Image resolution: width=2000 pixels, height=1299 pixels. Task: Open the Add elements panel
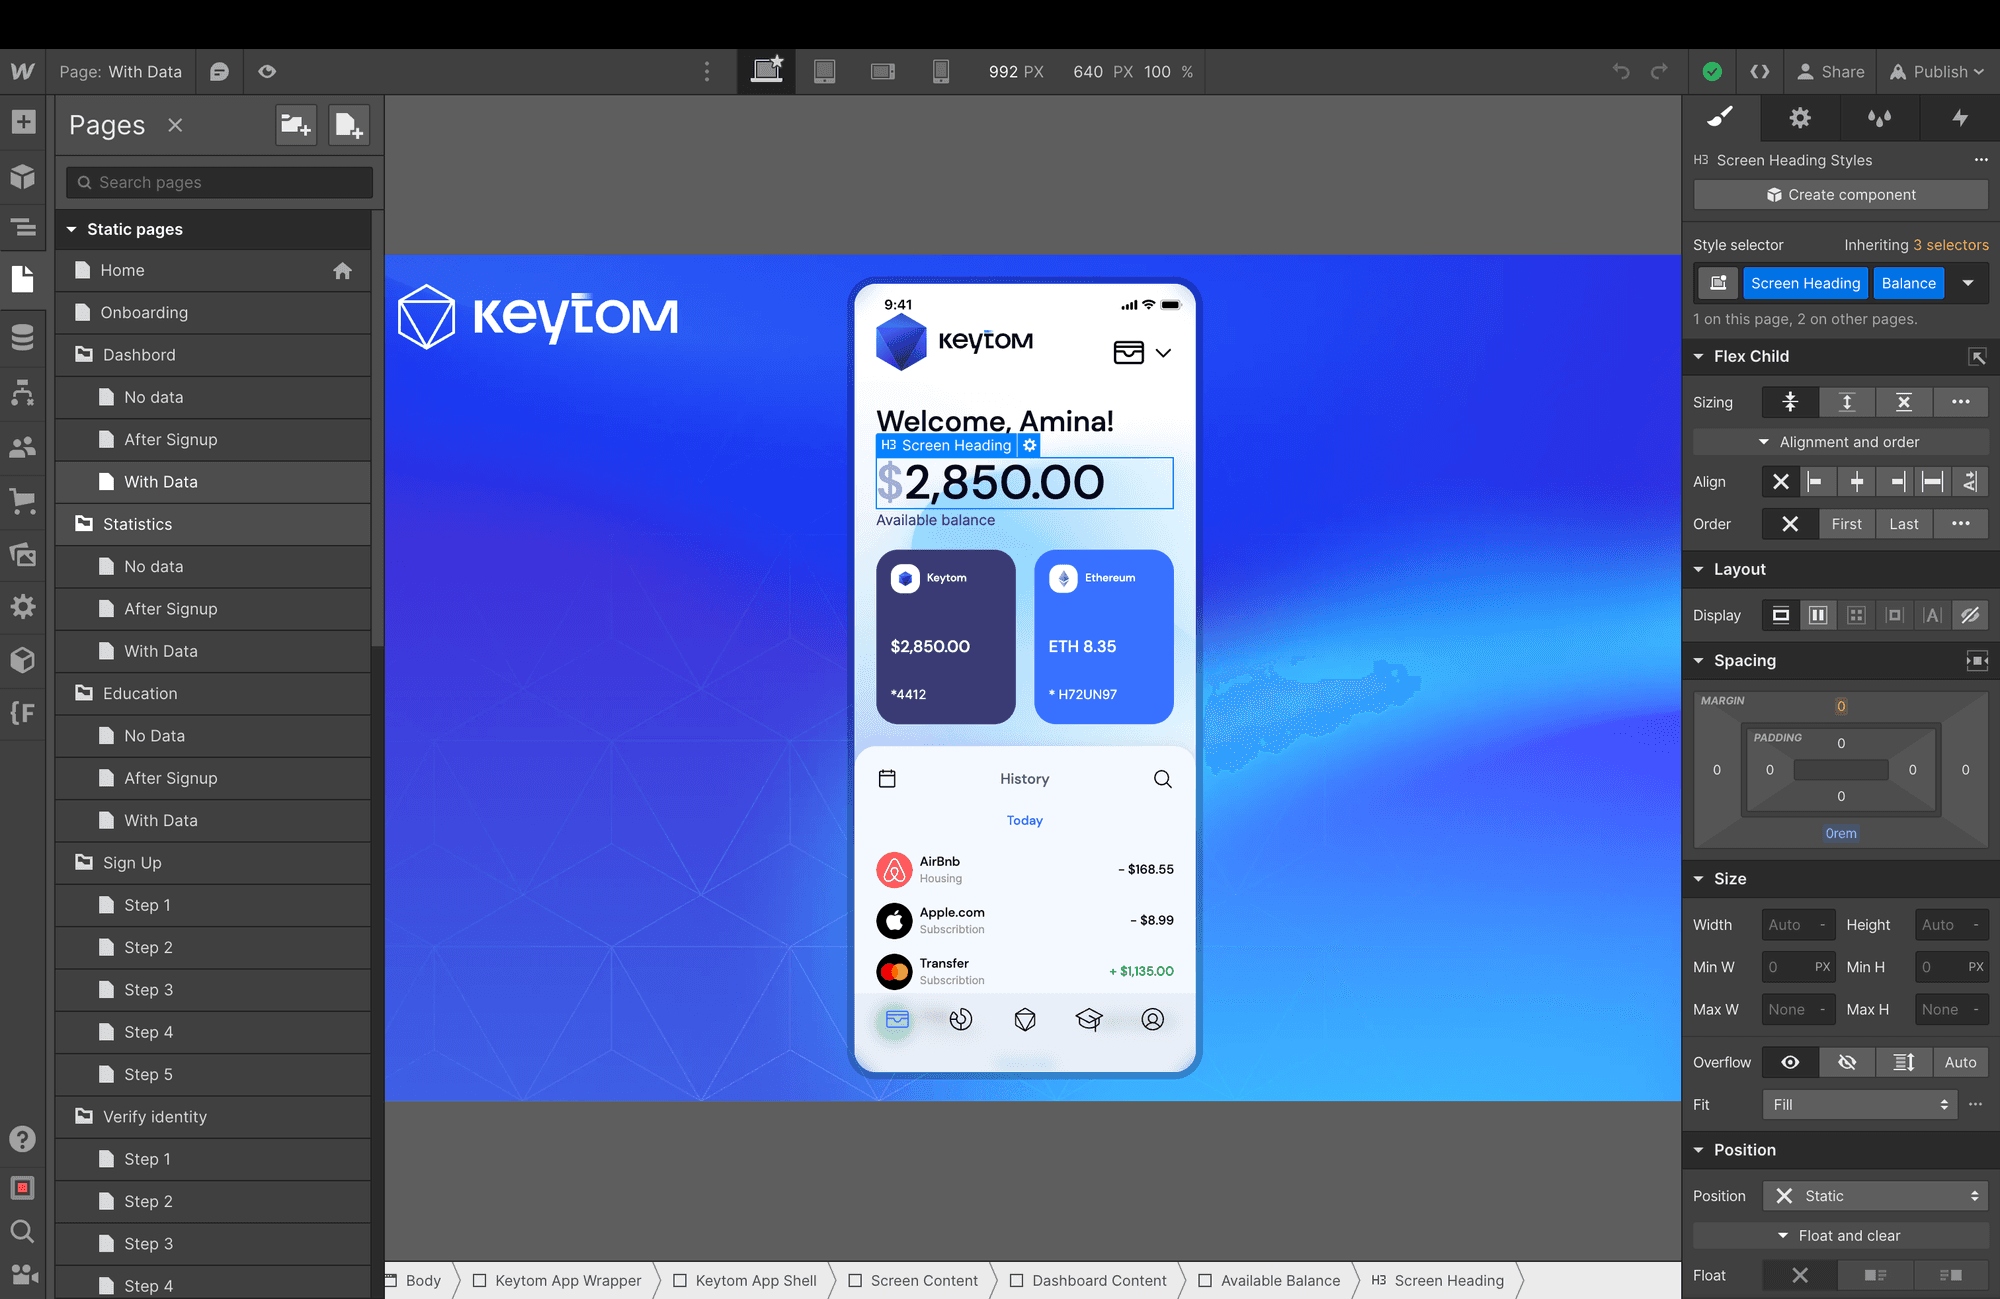23,122
